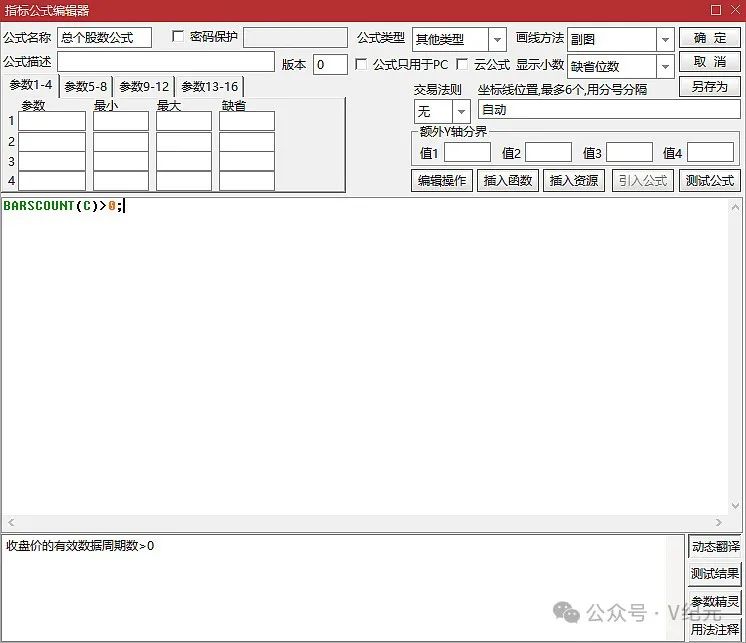Click the 公式描述 input field

tap(166, 62)
